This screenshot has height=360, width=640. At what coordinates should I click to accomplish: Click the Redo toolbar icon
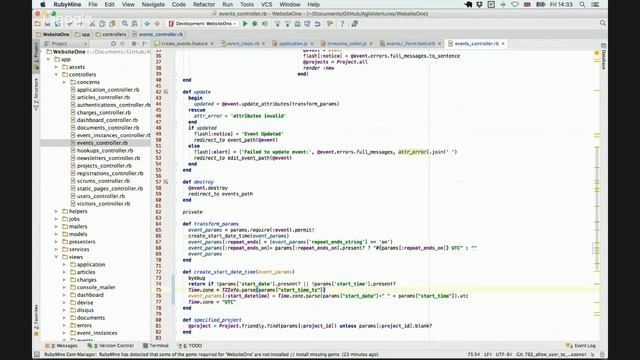80,24
